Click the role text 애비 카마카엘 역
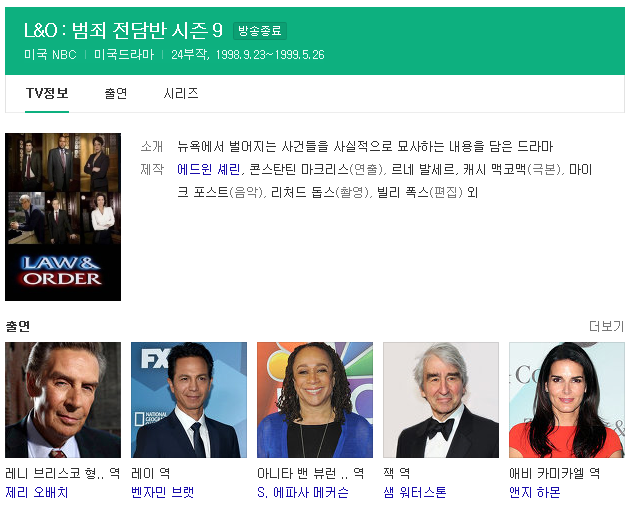632x520 pixels. coord(554,473)
